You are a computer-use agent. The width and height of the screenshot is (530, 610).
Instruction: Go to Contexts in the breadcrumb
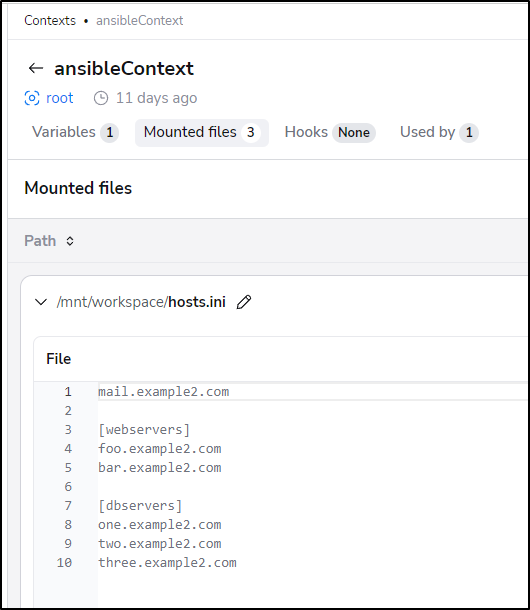click(x=50, y=20)
